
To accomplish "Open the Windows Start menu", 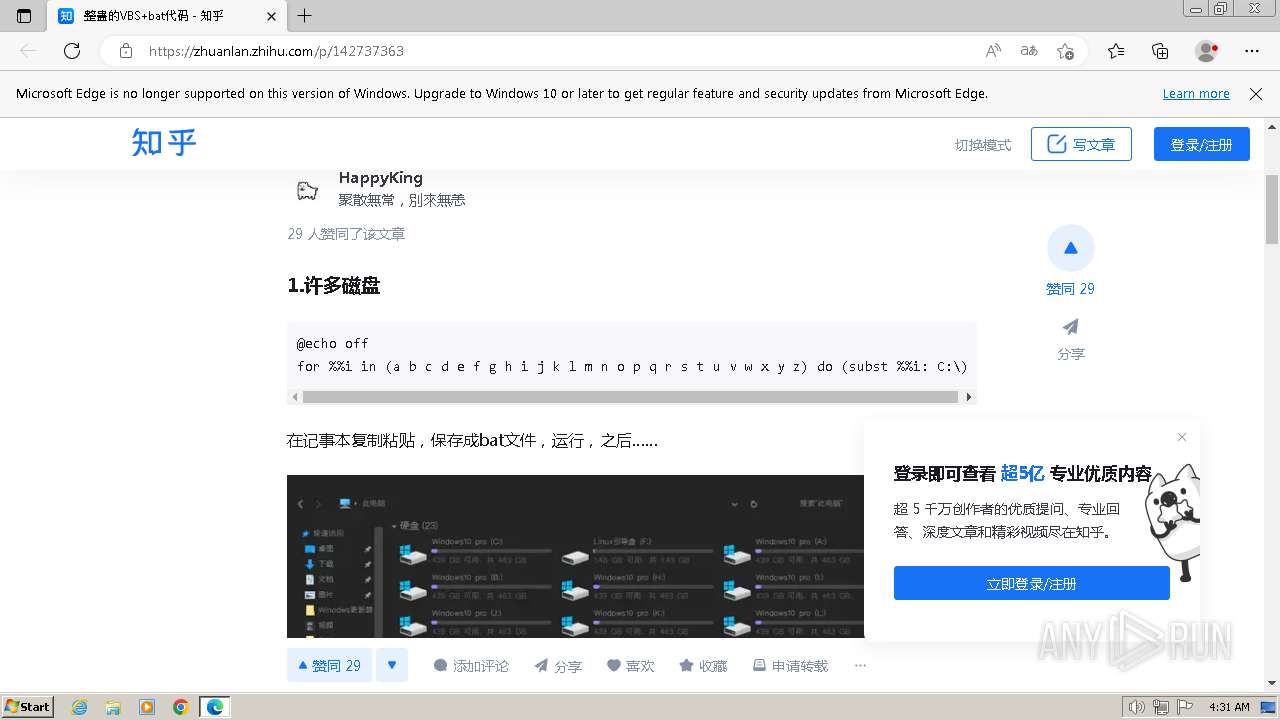I will pos(28,706).
